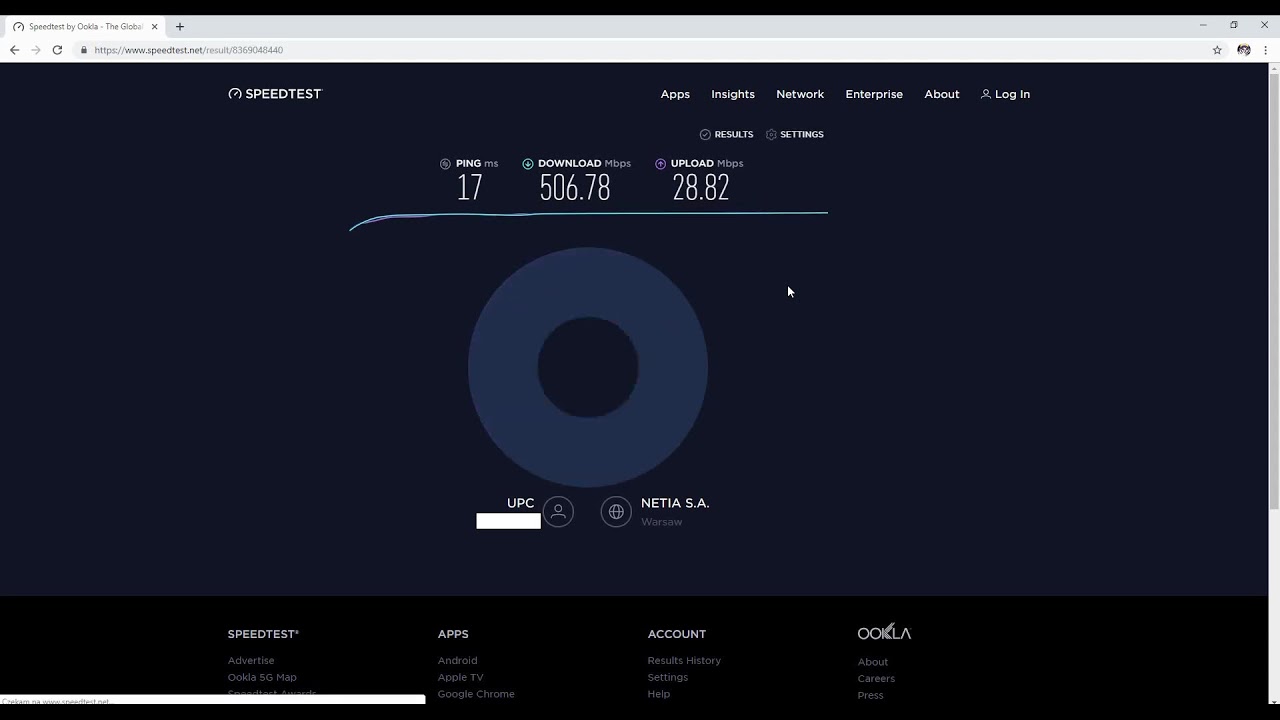Click the ping value 17

470,187
